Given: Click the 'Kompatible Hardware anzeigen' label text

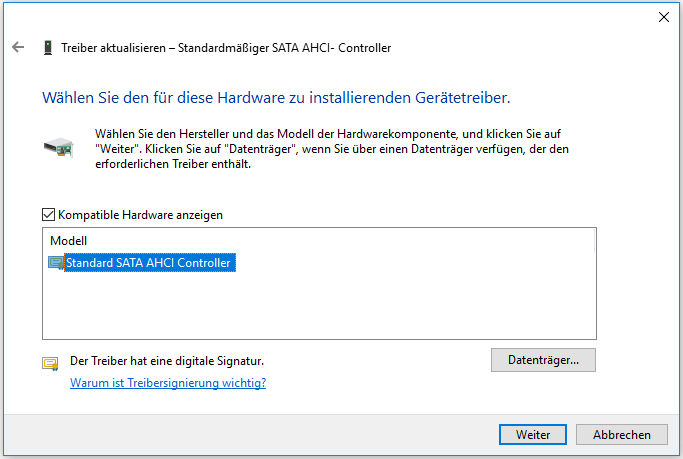Looking at the screenshot, I should pyautogui.click(x=140, y=214).
